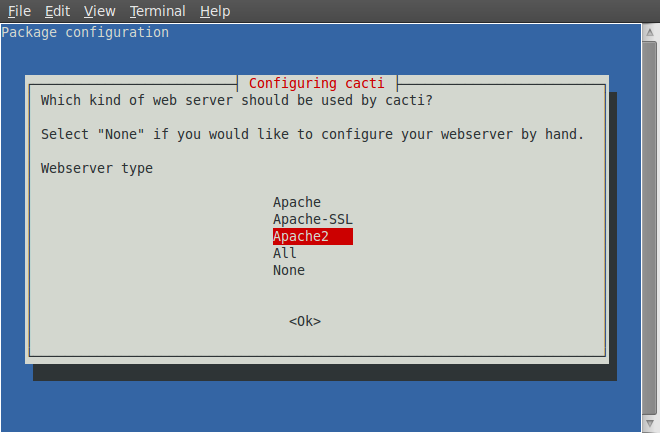Screen dimensions: 660x433
Task: Click the 'Select "None" if you would like' hint
Action: pyautogui.click(x=312, y=135)
